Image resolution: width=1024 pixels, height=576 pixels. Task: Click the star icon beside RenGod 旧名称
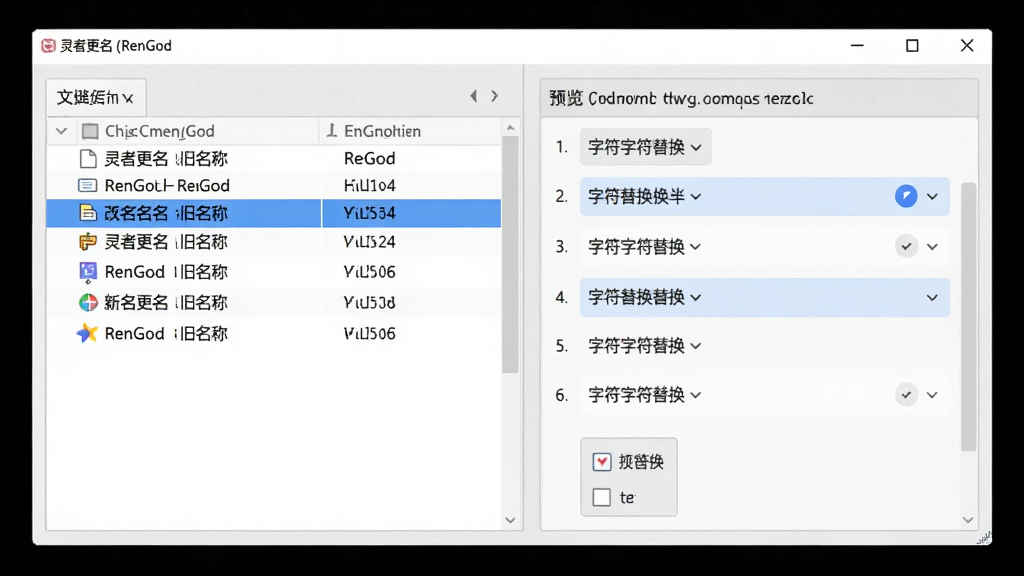(x=88, y=333)
